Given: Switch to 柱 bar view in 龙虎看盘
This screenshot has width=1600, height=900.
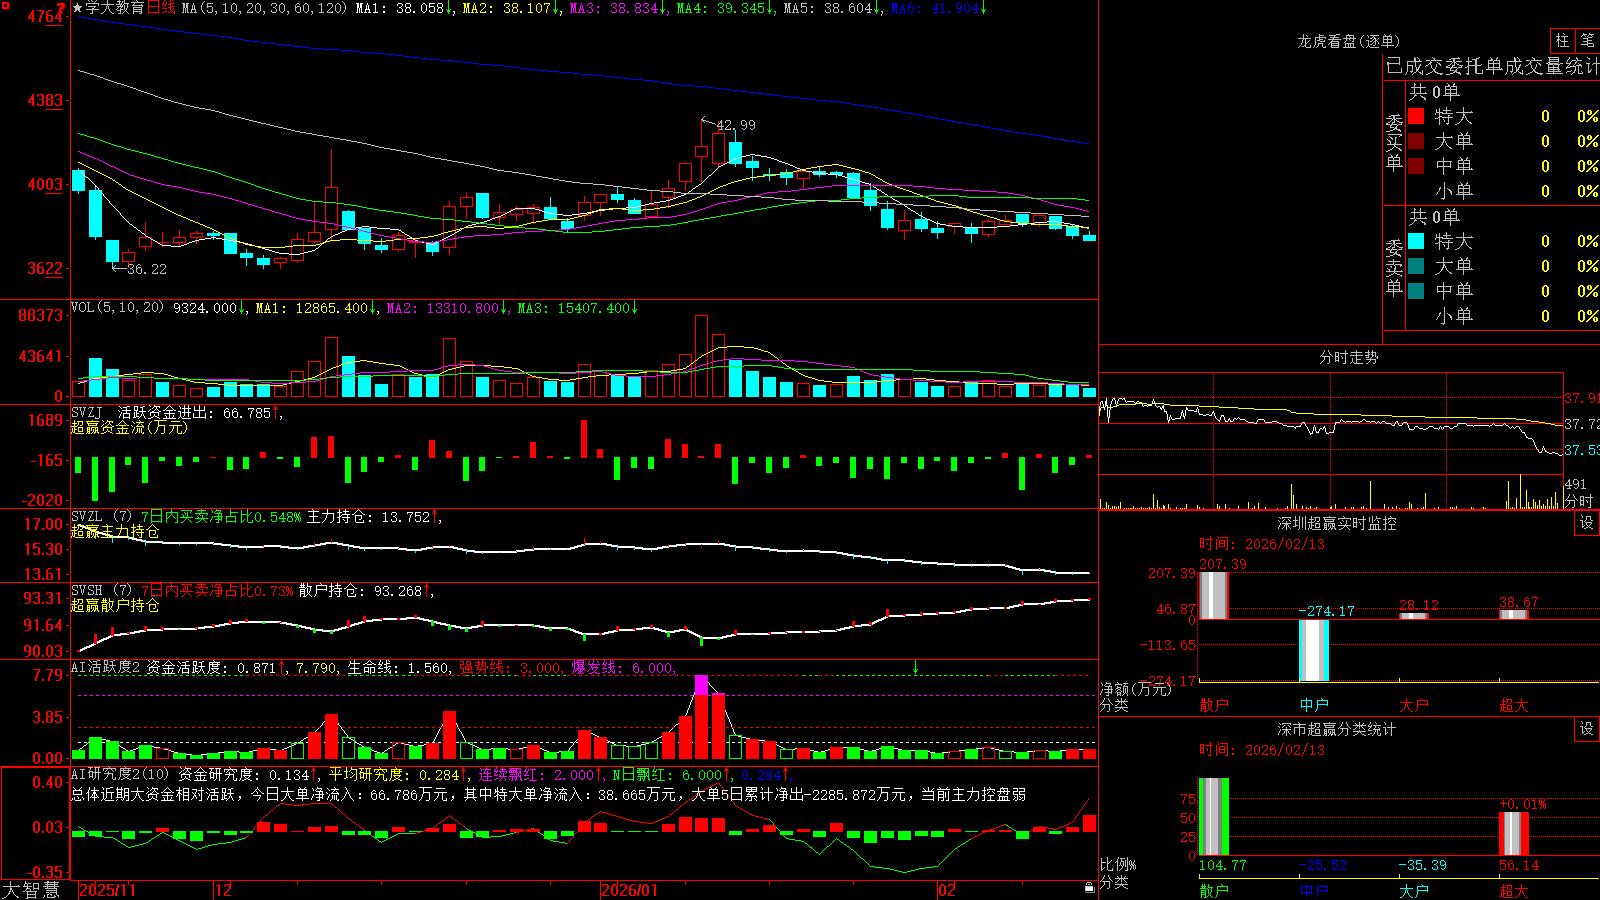Looking at the screenshot, I should click(1562, 40).
